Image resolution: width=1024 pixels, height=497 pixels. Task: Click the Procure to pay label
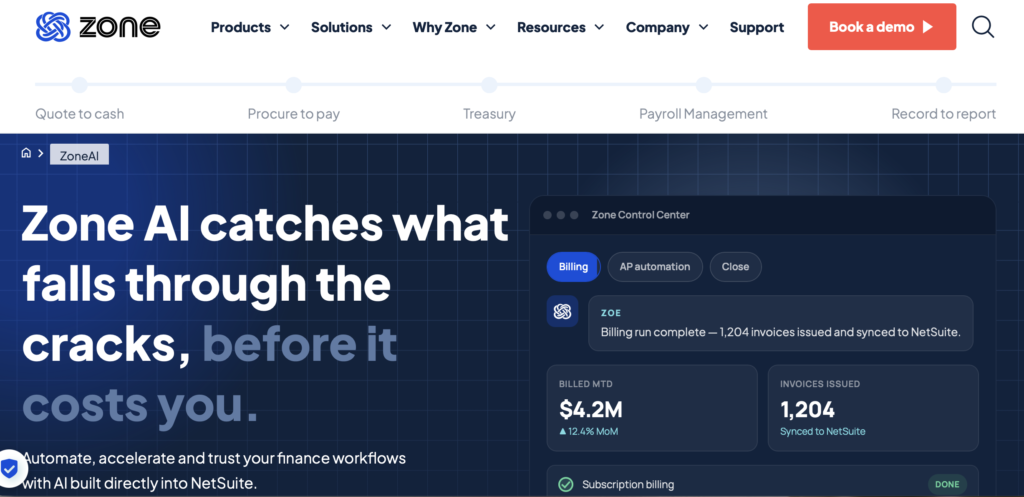pos(293,114)
